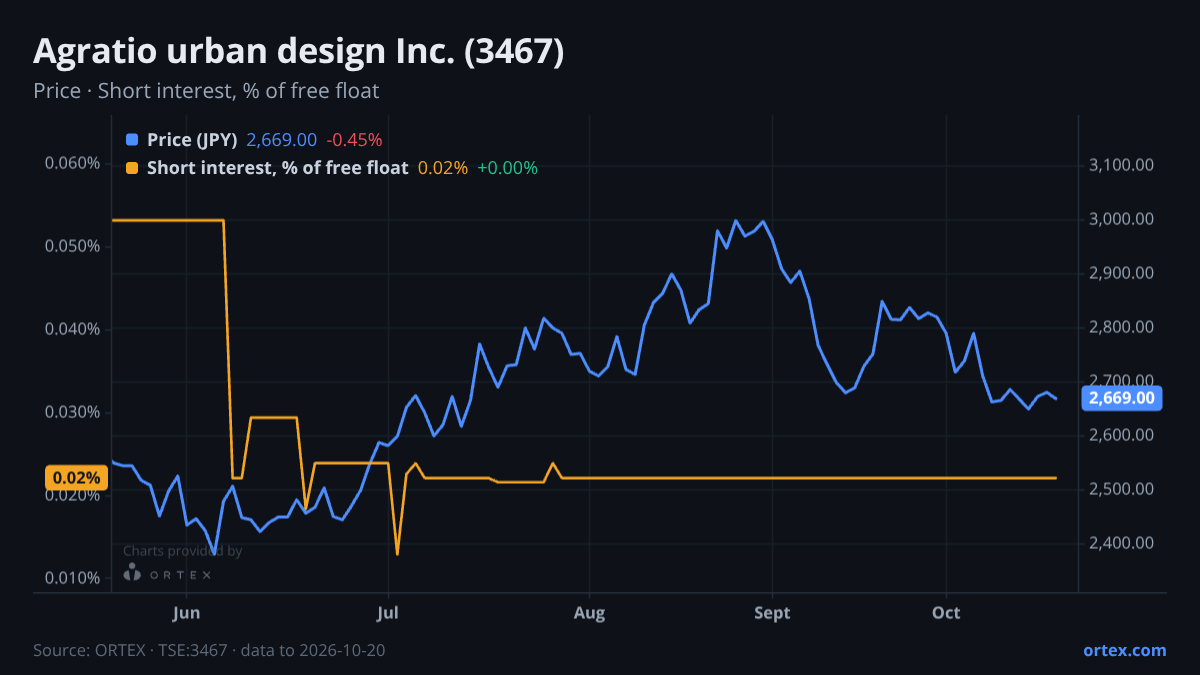Click the Jul label on the time axis
The width and height of the screenshot is (1200, 675).
[x=389, y=612]
